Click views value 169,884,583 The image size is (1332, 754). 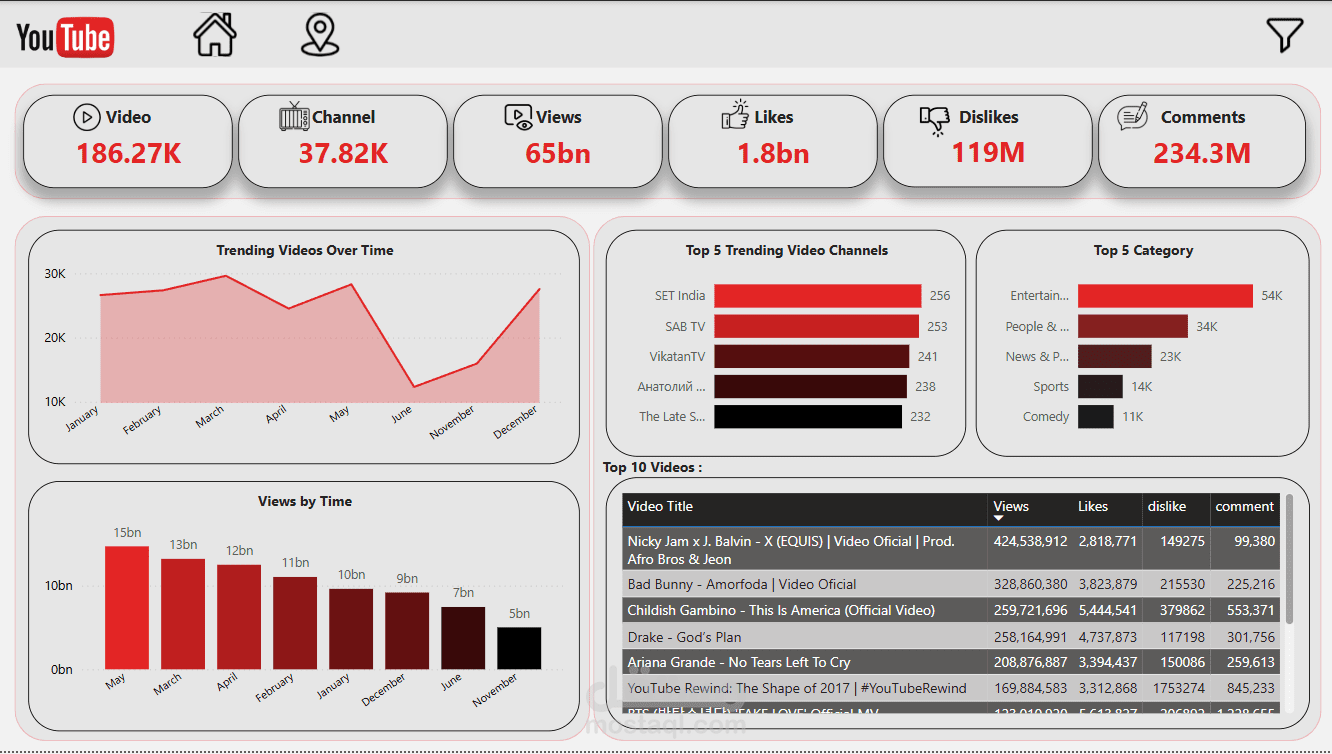(x=1030, y=688)
